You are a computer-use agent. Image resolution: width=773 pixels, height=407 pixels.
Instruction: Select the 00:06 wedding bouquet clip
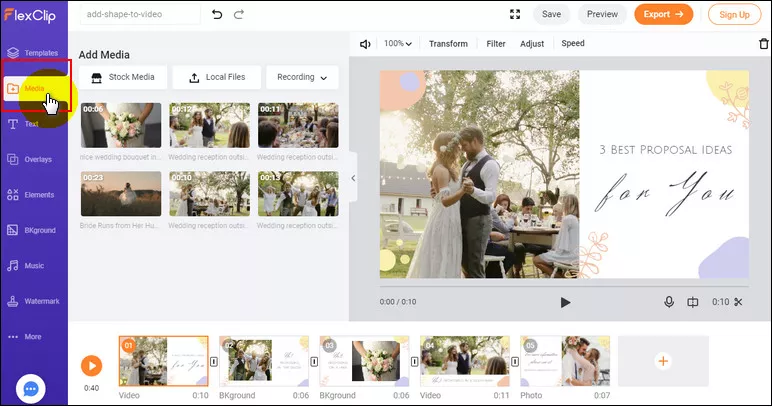pyautogui.click(x=121, y=125)
